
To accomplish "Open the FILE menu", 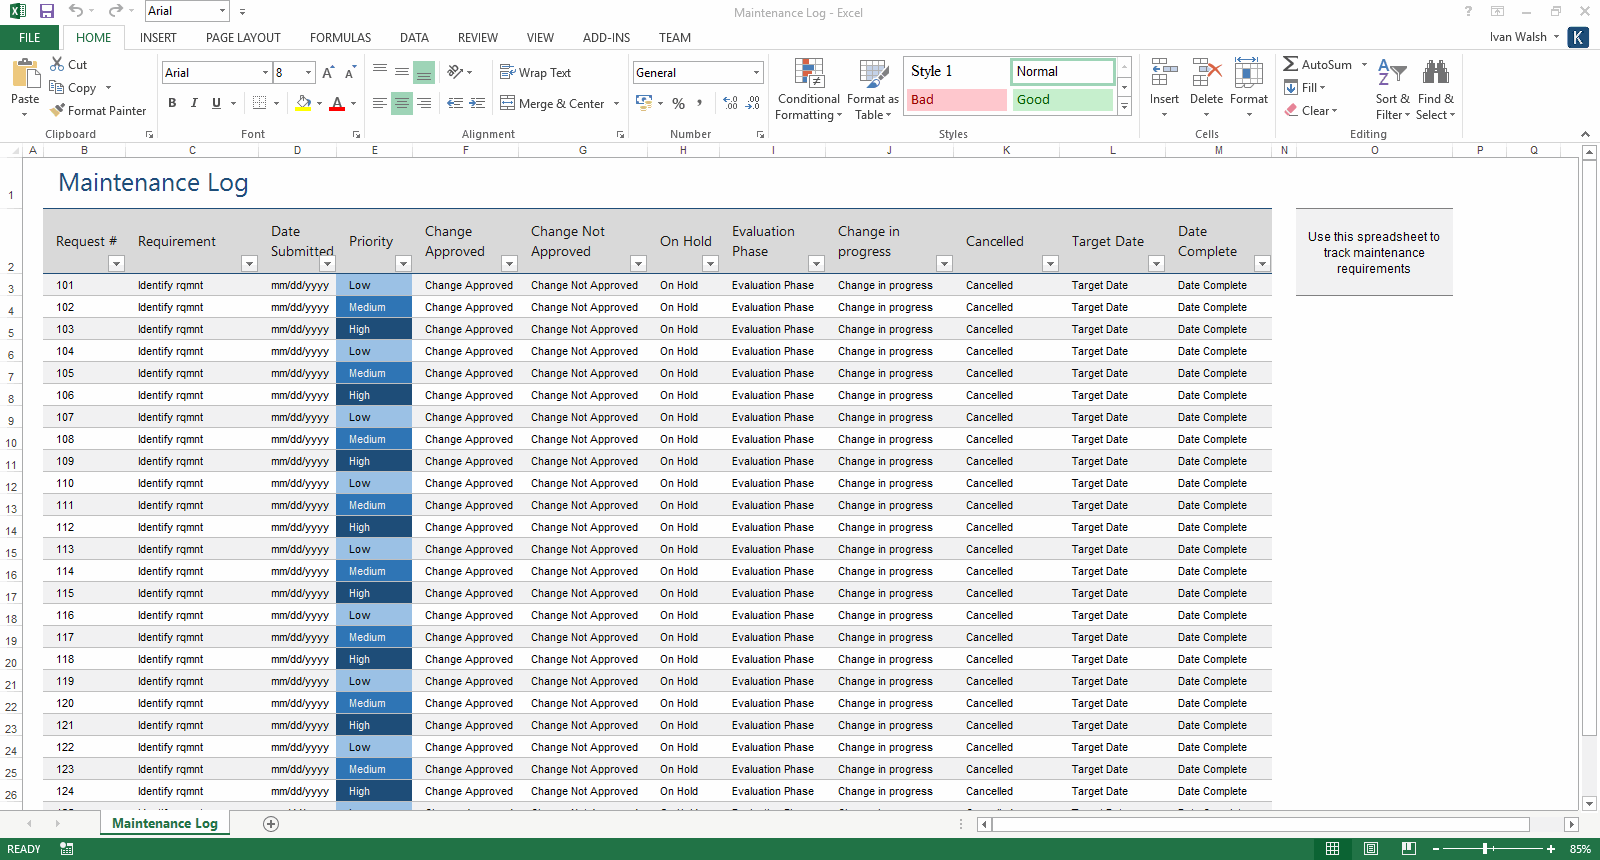I will pyautogui.click(x=30, y=38).
